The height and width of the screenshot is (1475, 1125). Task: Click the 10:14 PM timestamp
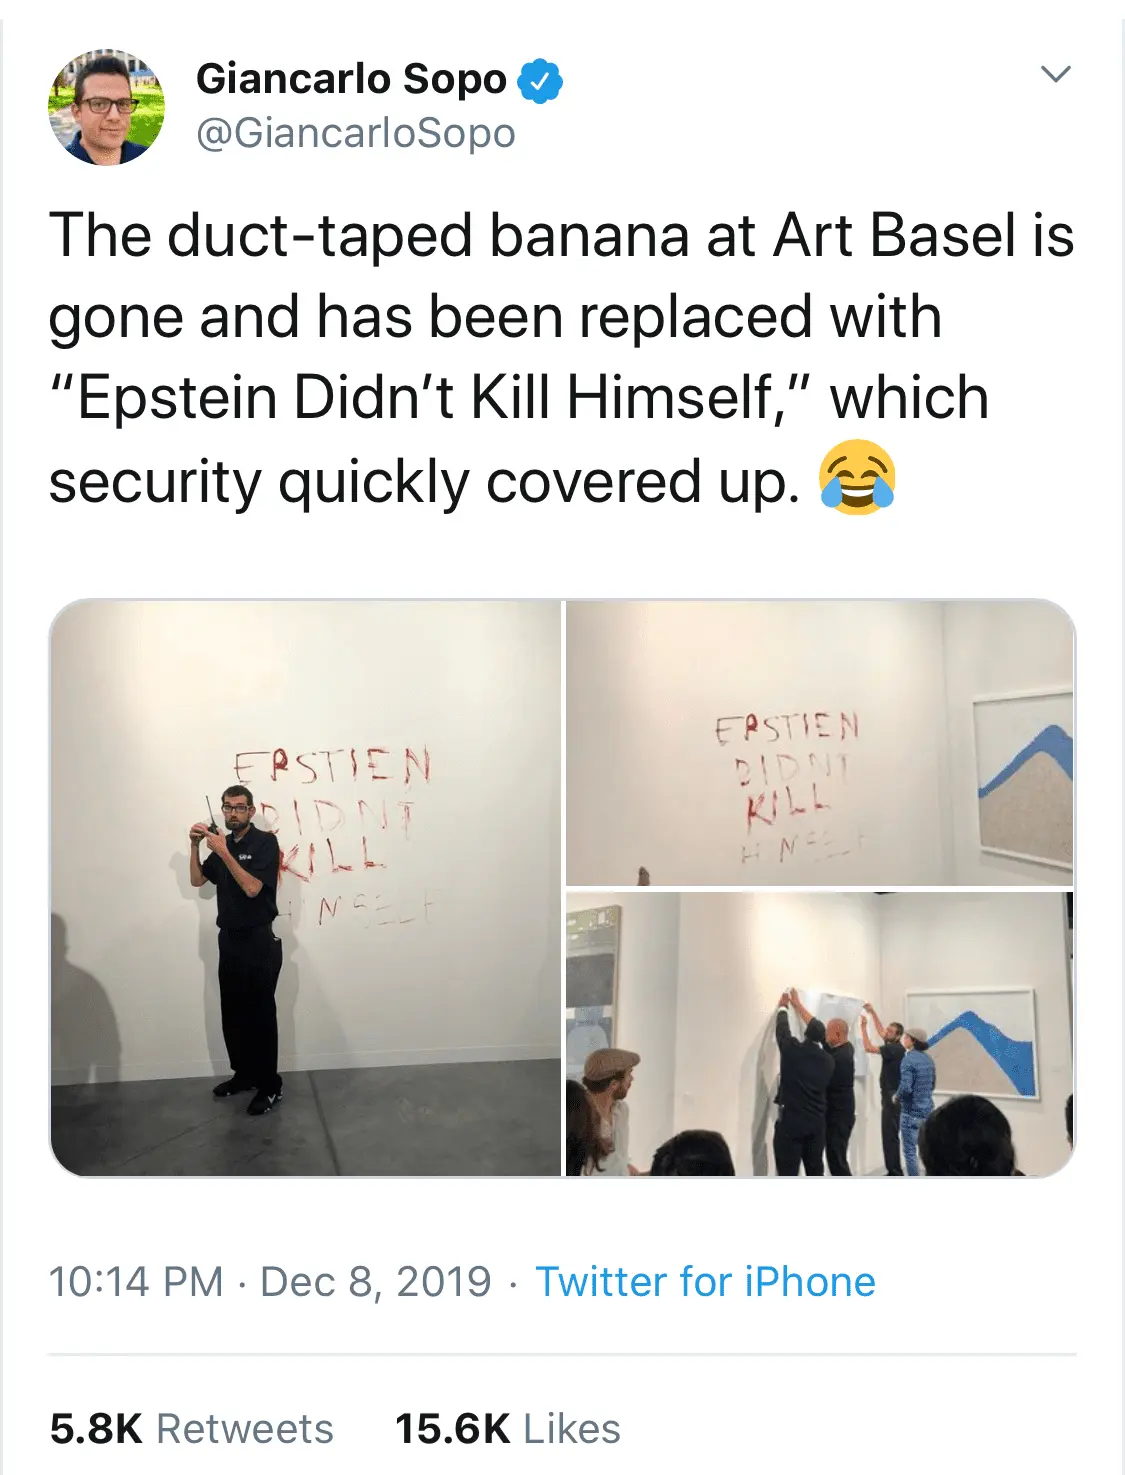tap(136, 1281)
